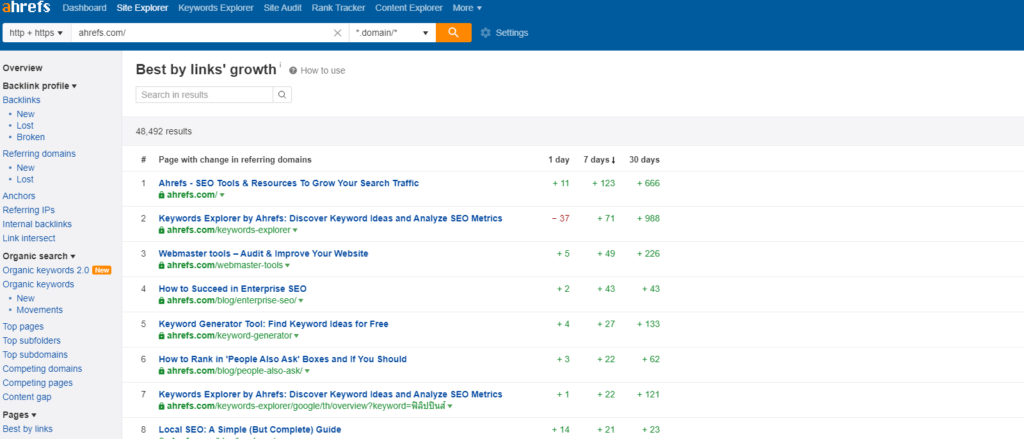Open Backlinks in the sidebar
The image size is (1024, 439).
22,100
